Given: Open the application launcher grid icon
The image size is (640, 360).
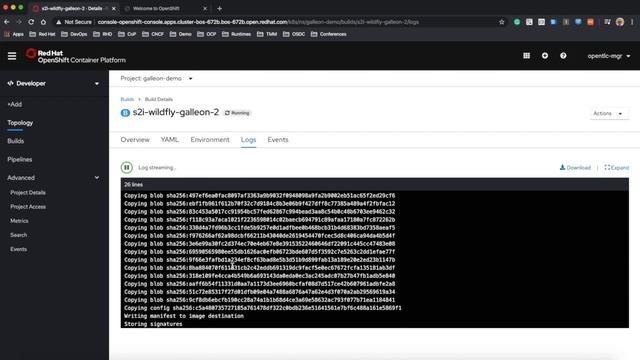Looking at the screenshot, I should point(527,56).
